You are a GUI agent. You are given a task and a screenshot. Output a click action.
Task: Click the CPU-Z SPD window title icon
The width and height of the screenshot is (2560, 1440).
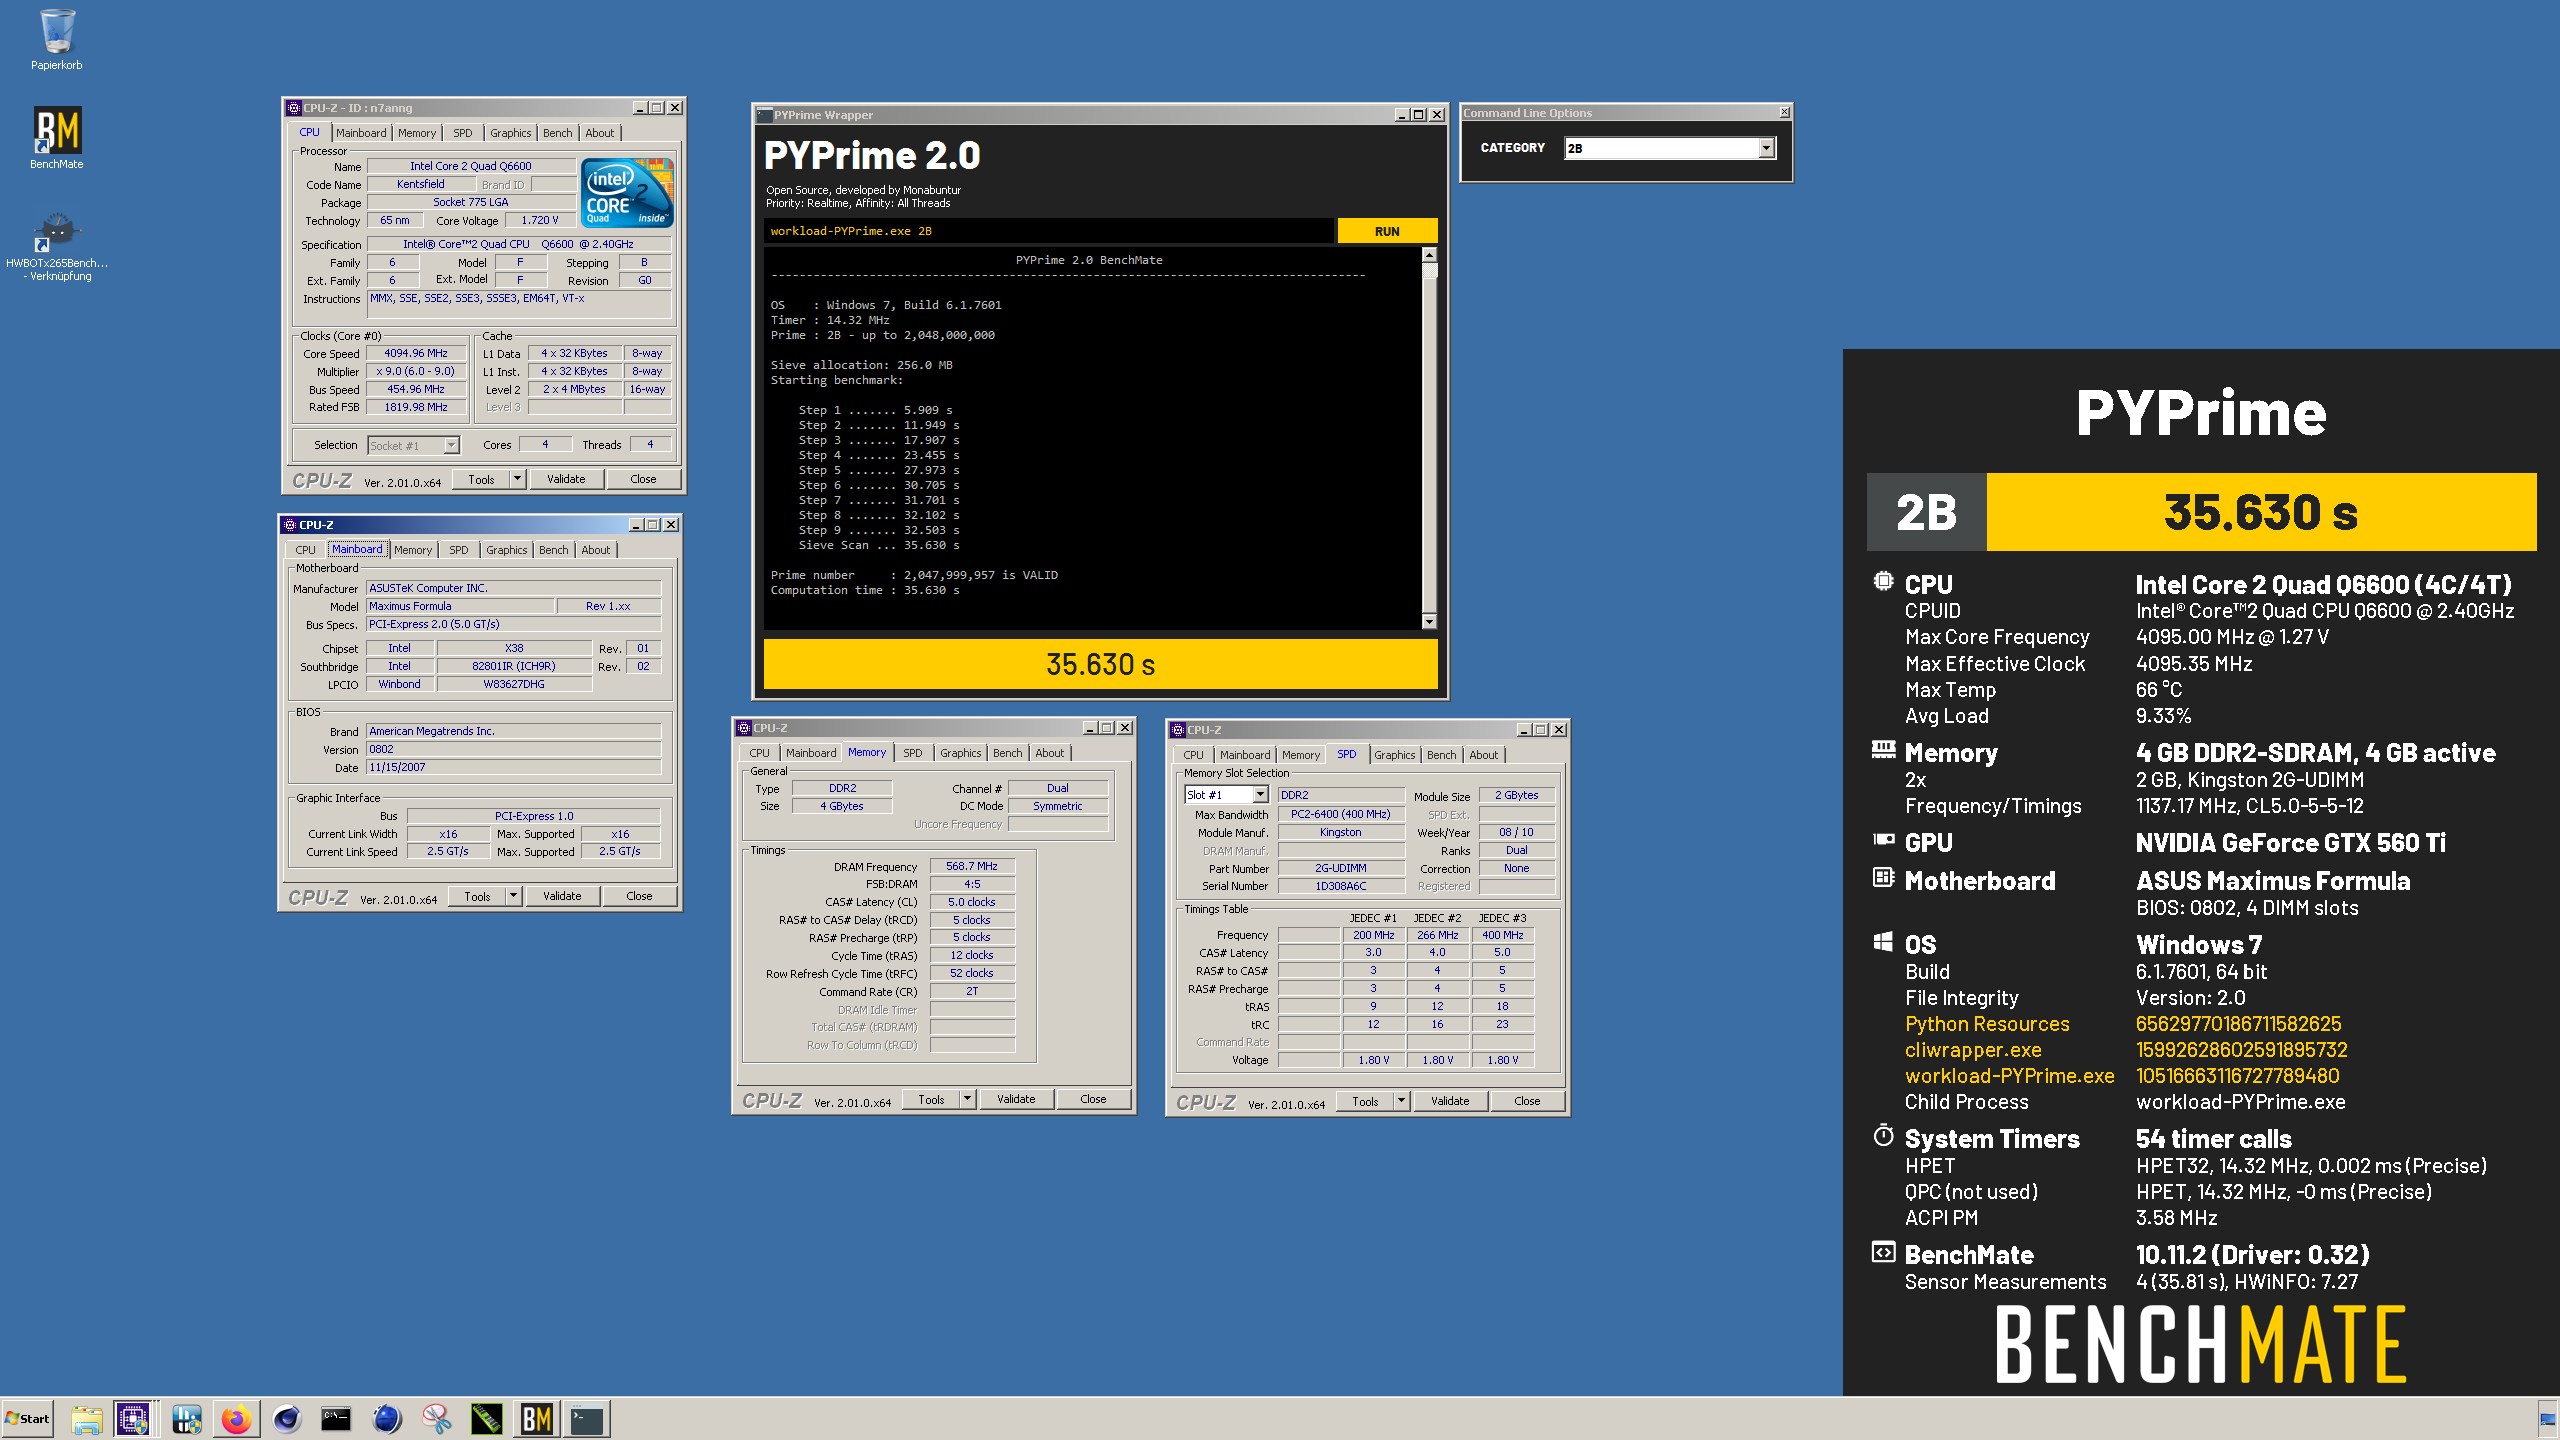click(1178, 730)
